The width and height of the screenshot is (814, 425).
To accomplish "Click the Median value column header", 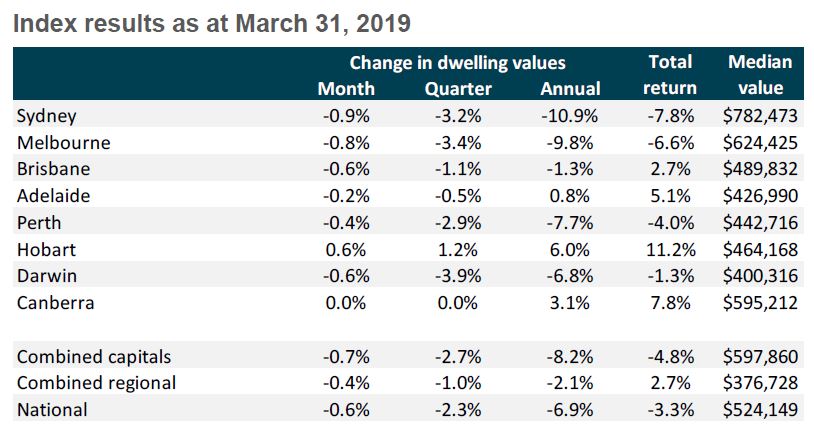I will click(x=760, y=75).
